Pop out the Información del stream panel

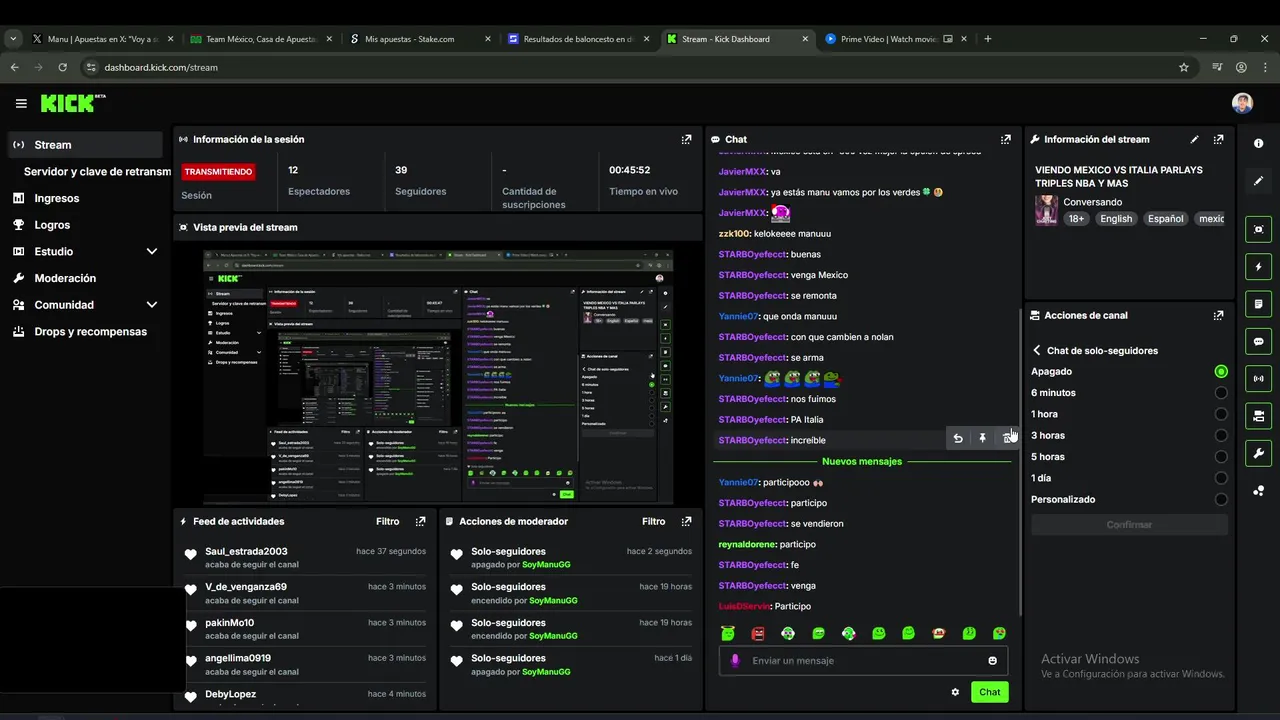[1218, 140]
